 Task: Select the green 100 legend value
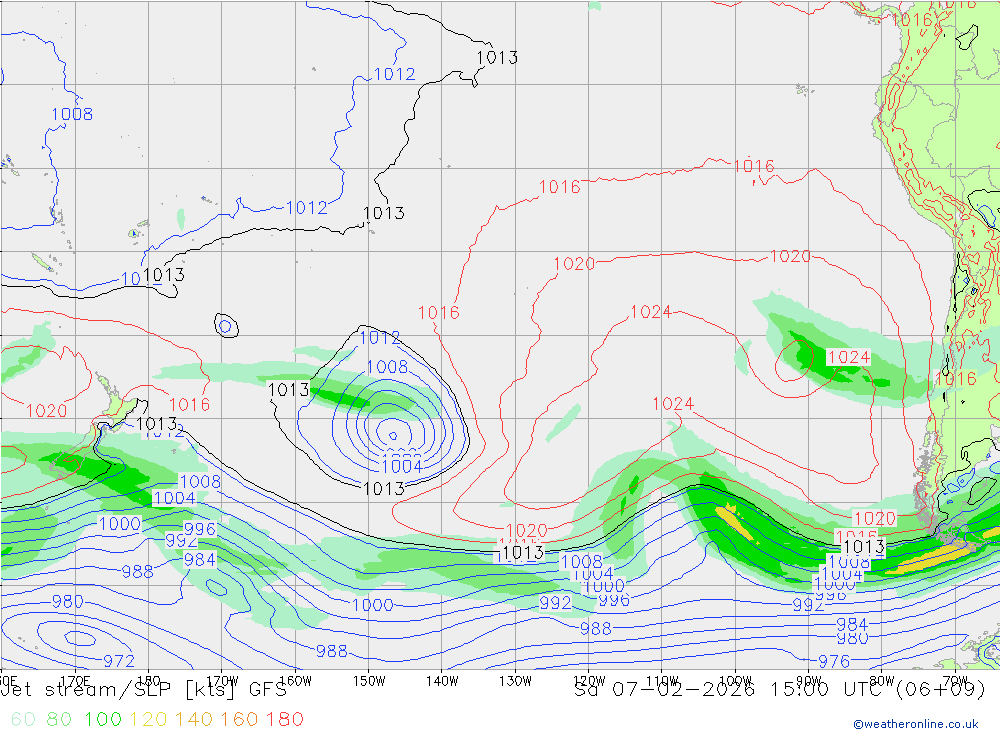pyautogui.click(x=103, y=720)
